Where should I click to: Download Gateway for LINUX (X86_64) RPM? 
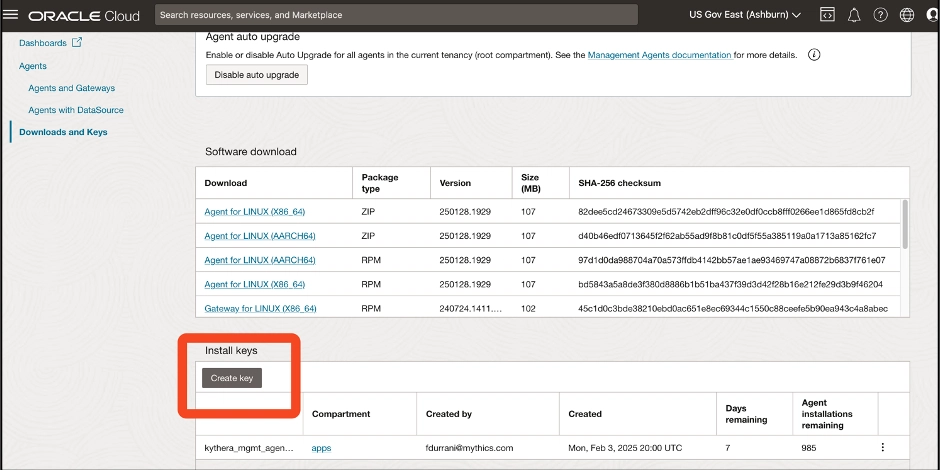click(x=260, y=309)
